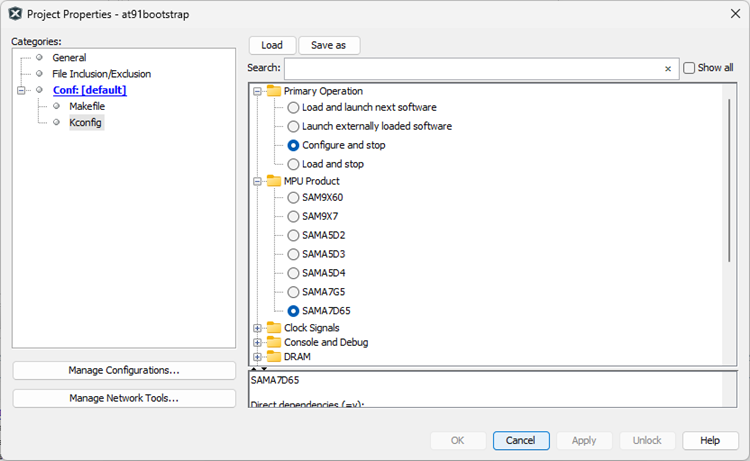The width and height of the screenshot is (750, 461).
Task: Click the DRAM folder icon
Action: coord(274,357)
